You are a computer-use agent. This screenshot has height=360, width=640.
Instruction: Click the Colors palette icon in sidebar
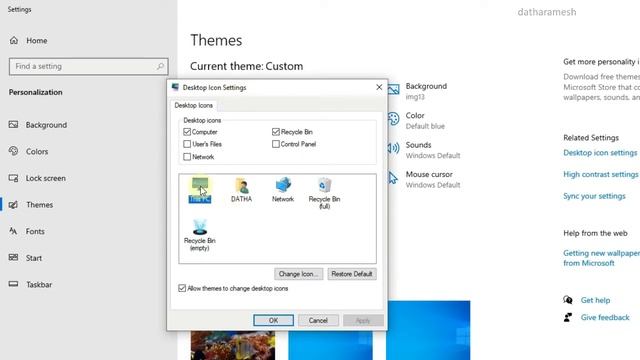(x=13, y=151)
